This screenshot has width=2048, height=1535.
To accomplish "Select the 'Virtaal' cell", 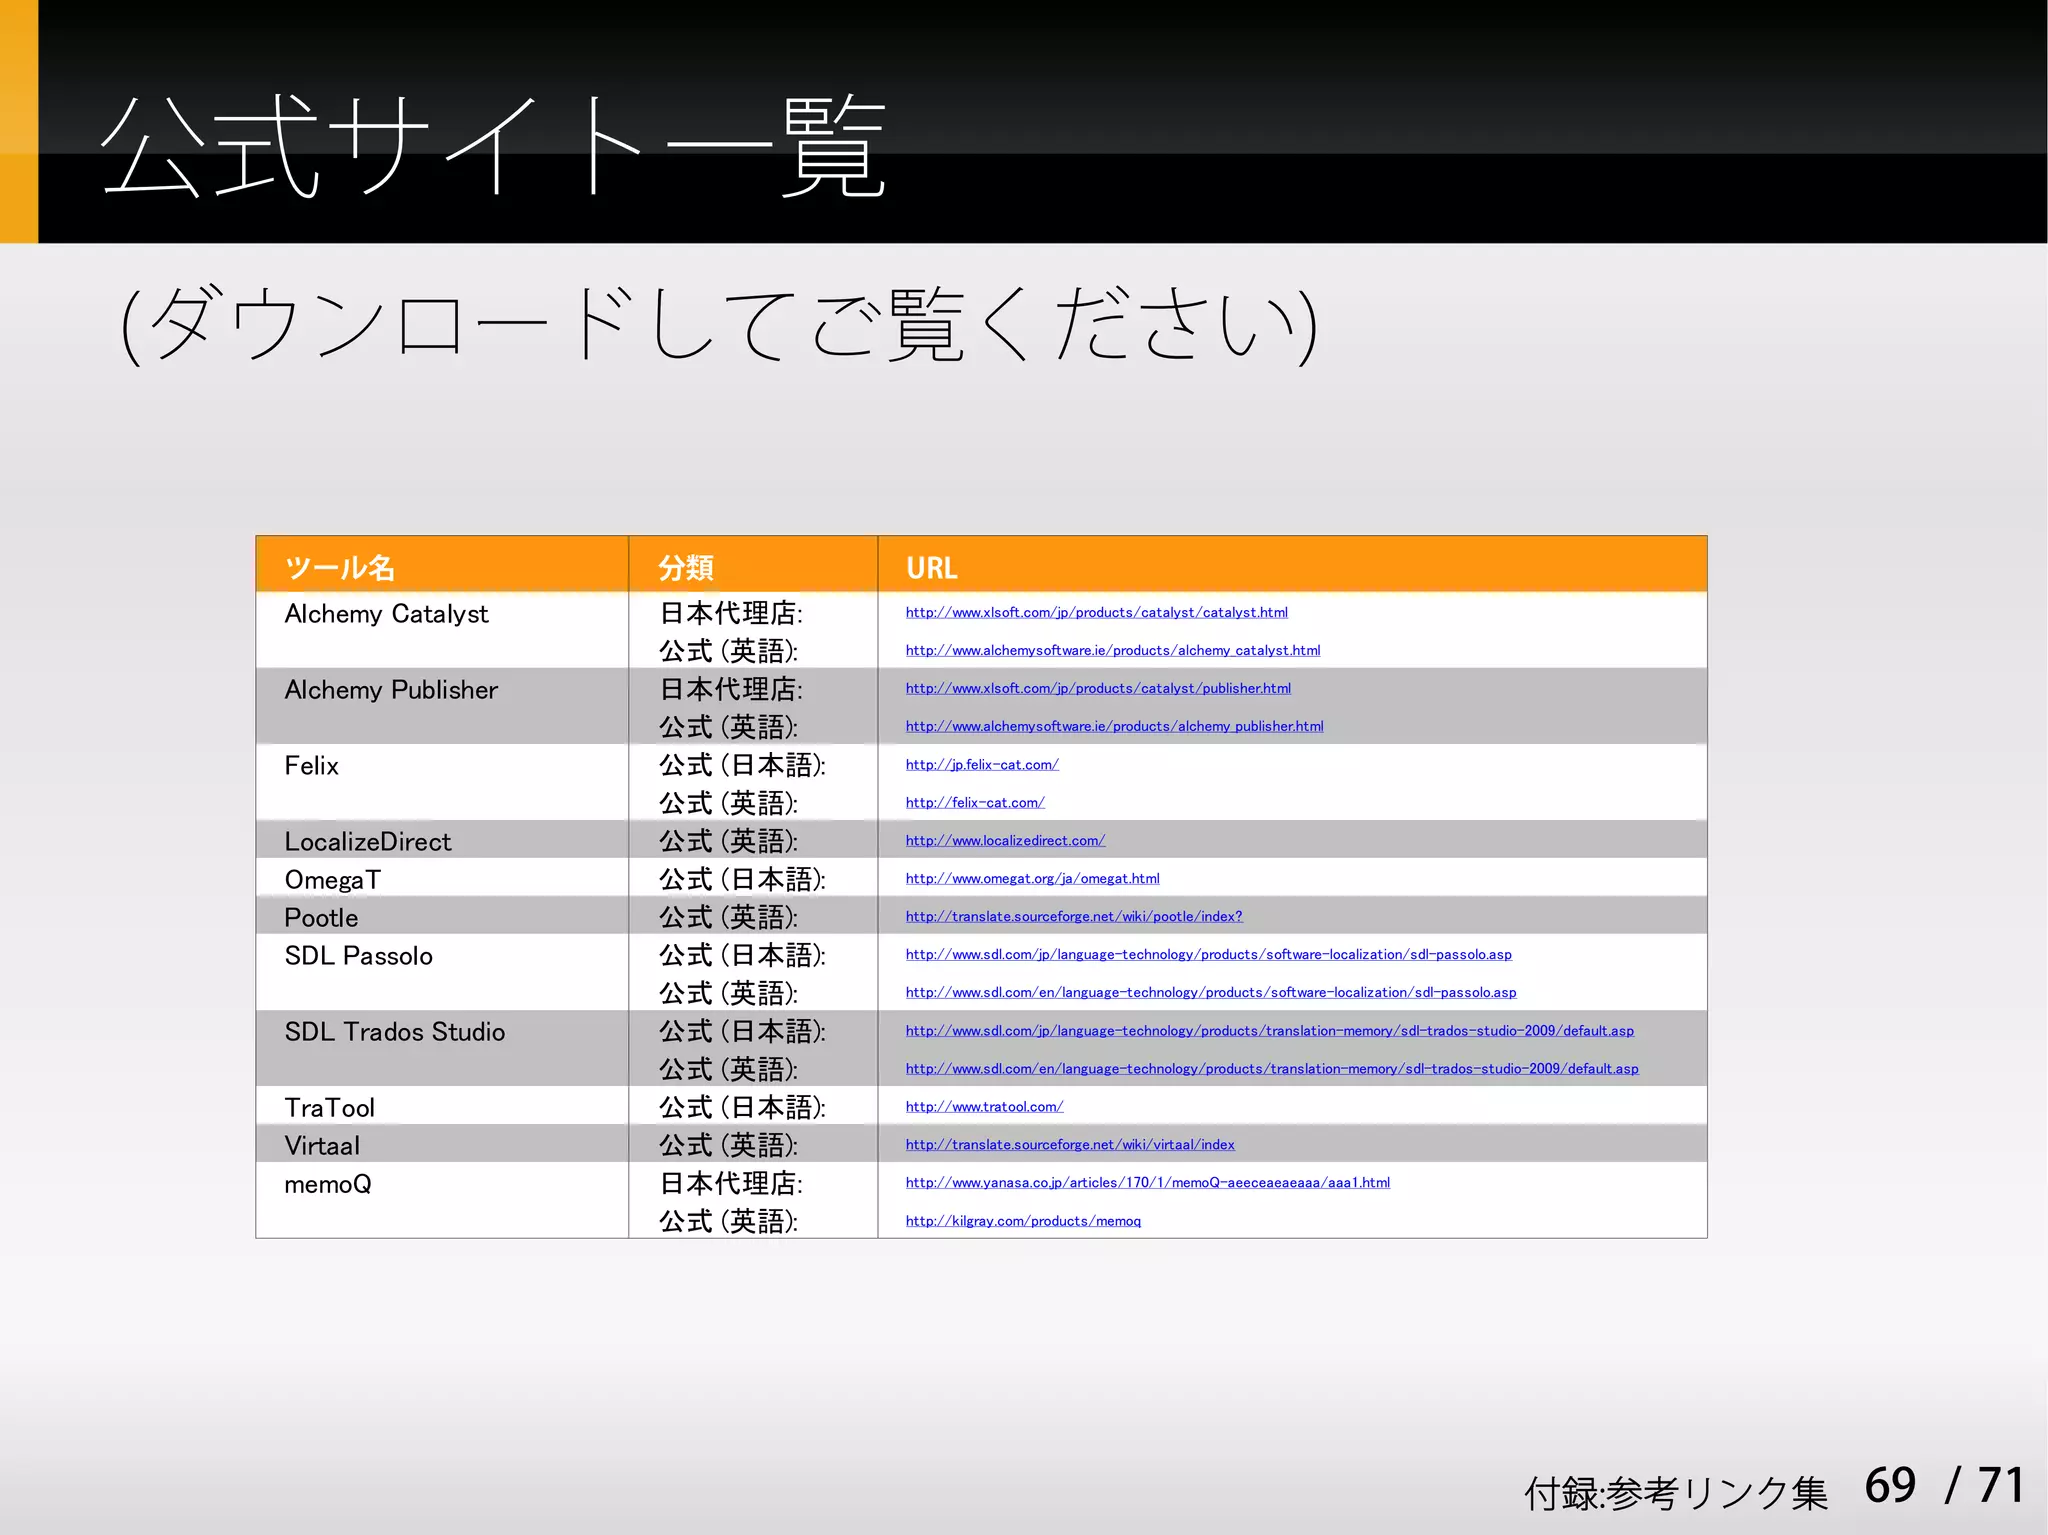I will click(x=442, y=1144).
